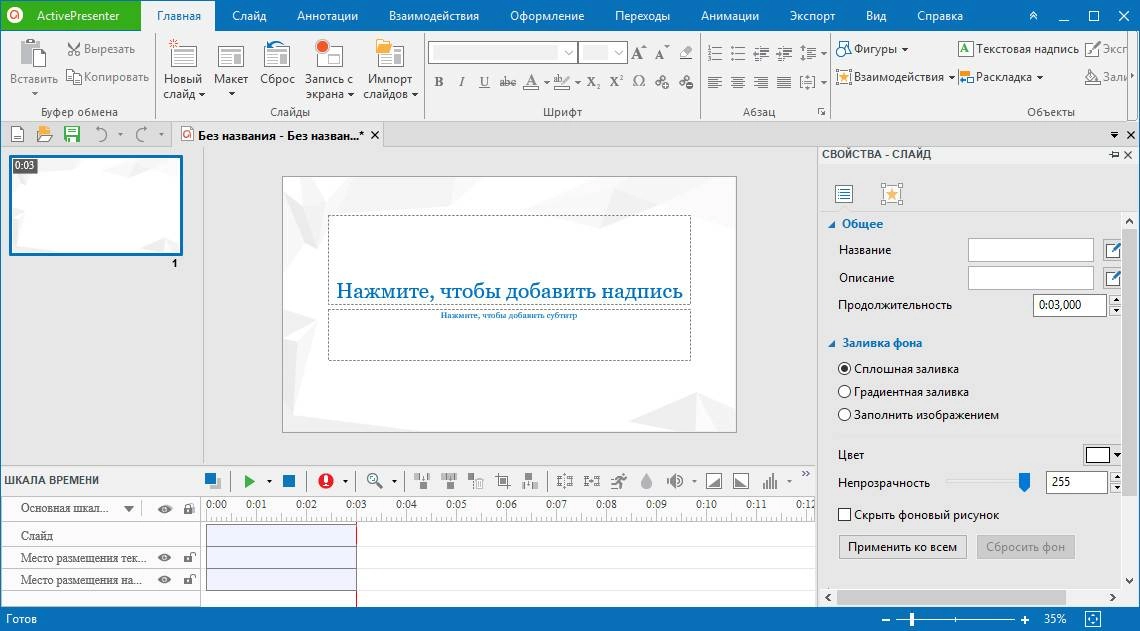Click the ActivePresenter application button

pos(69,15)
